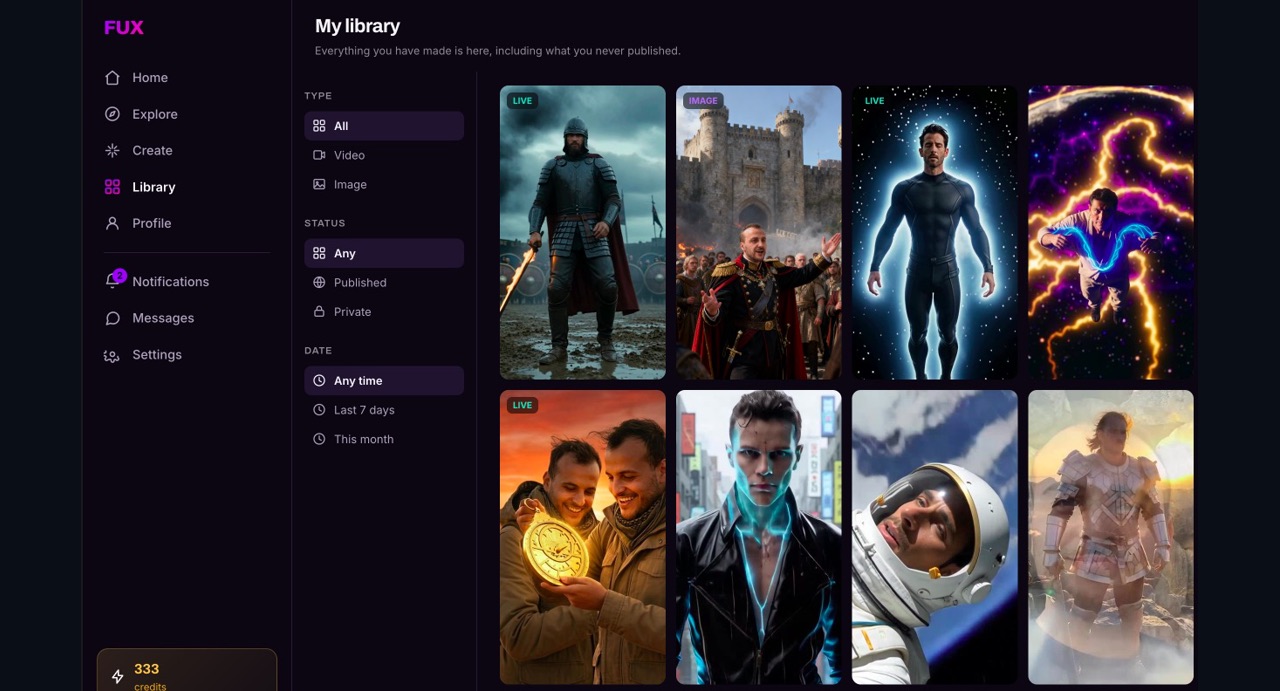Open the armored warrior with sword thumbnail
1280x691 pixels.
[583, 232]
